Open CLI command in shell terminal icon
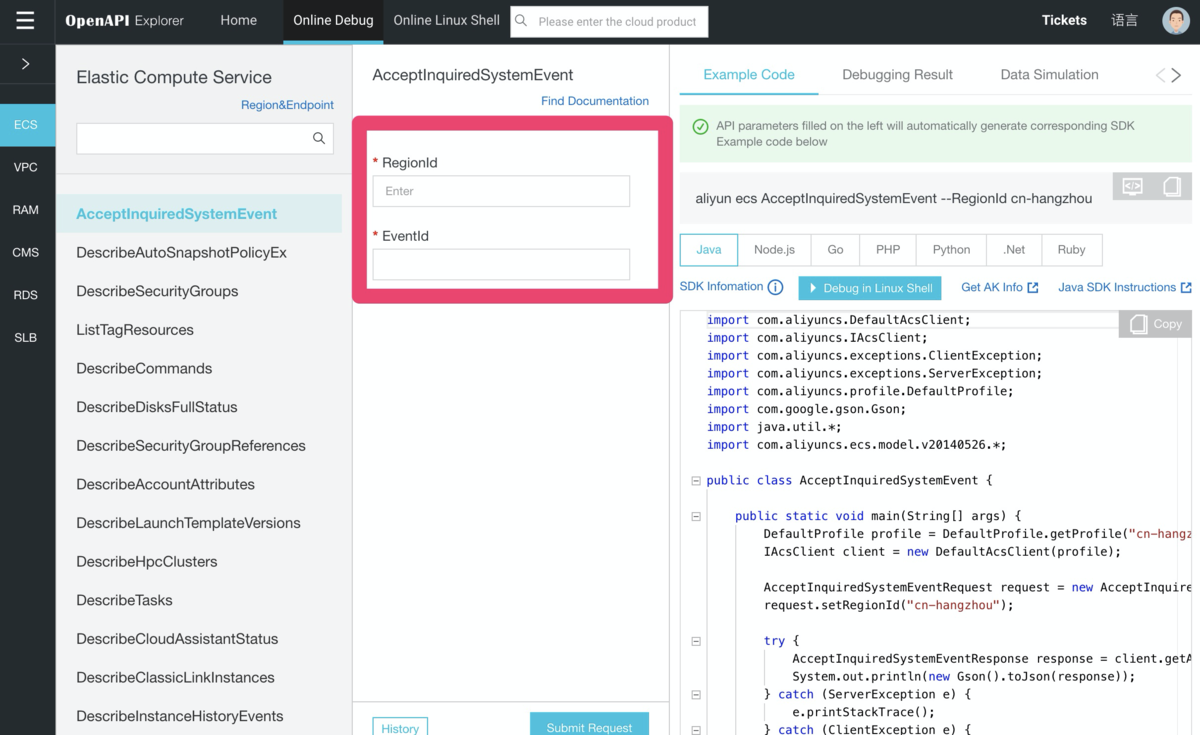The height and width of the screenshot is (735, 1200). tap(1132, 187)
